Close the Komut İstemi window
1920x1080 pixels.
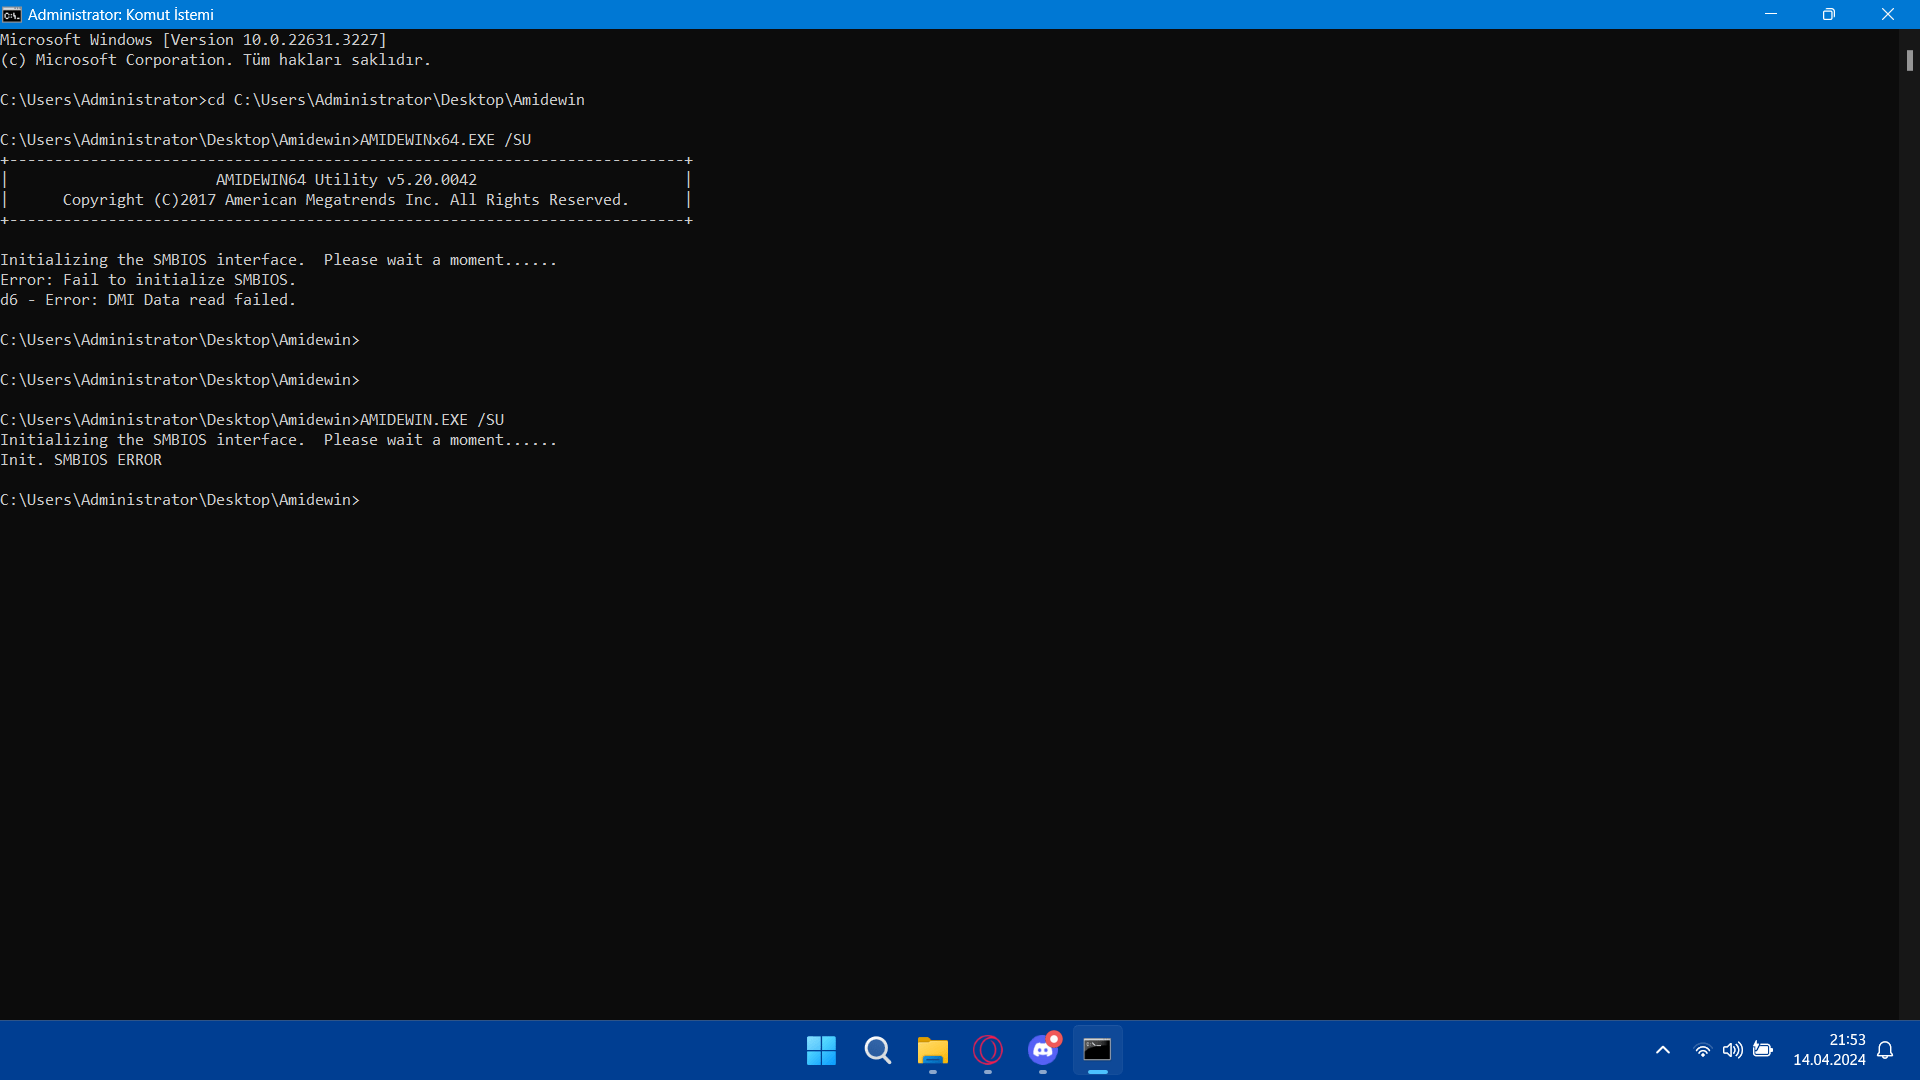[1888, 14]
